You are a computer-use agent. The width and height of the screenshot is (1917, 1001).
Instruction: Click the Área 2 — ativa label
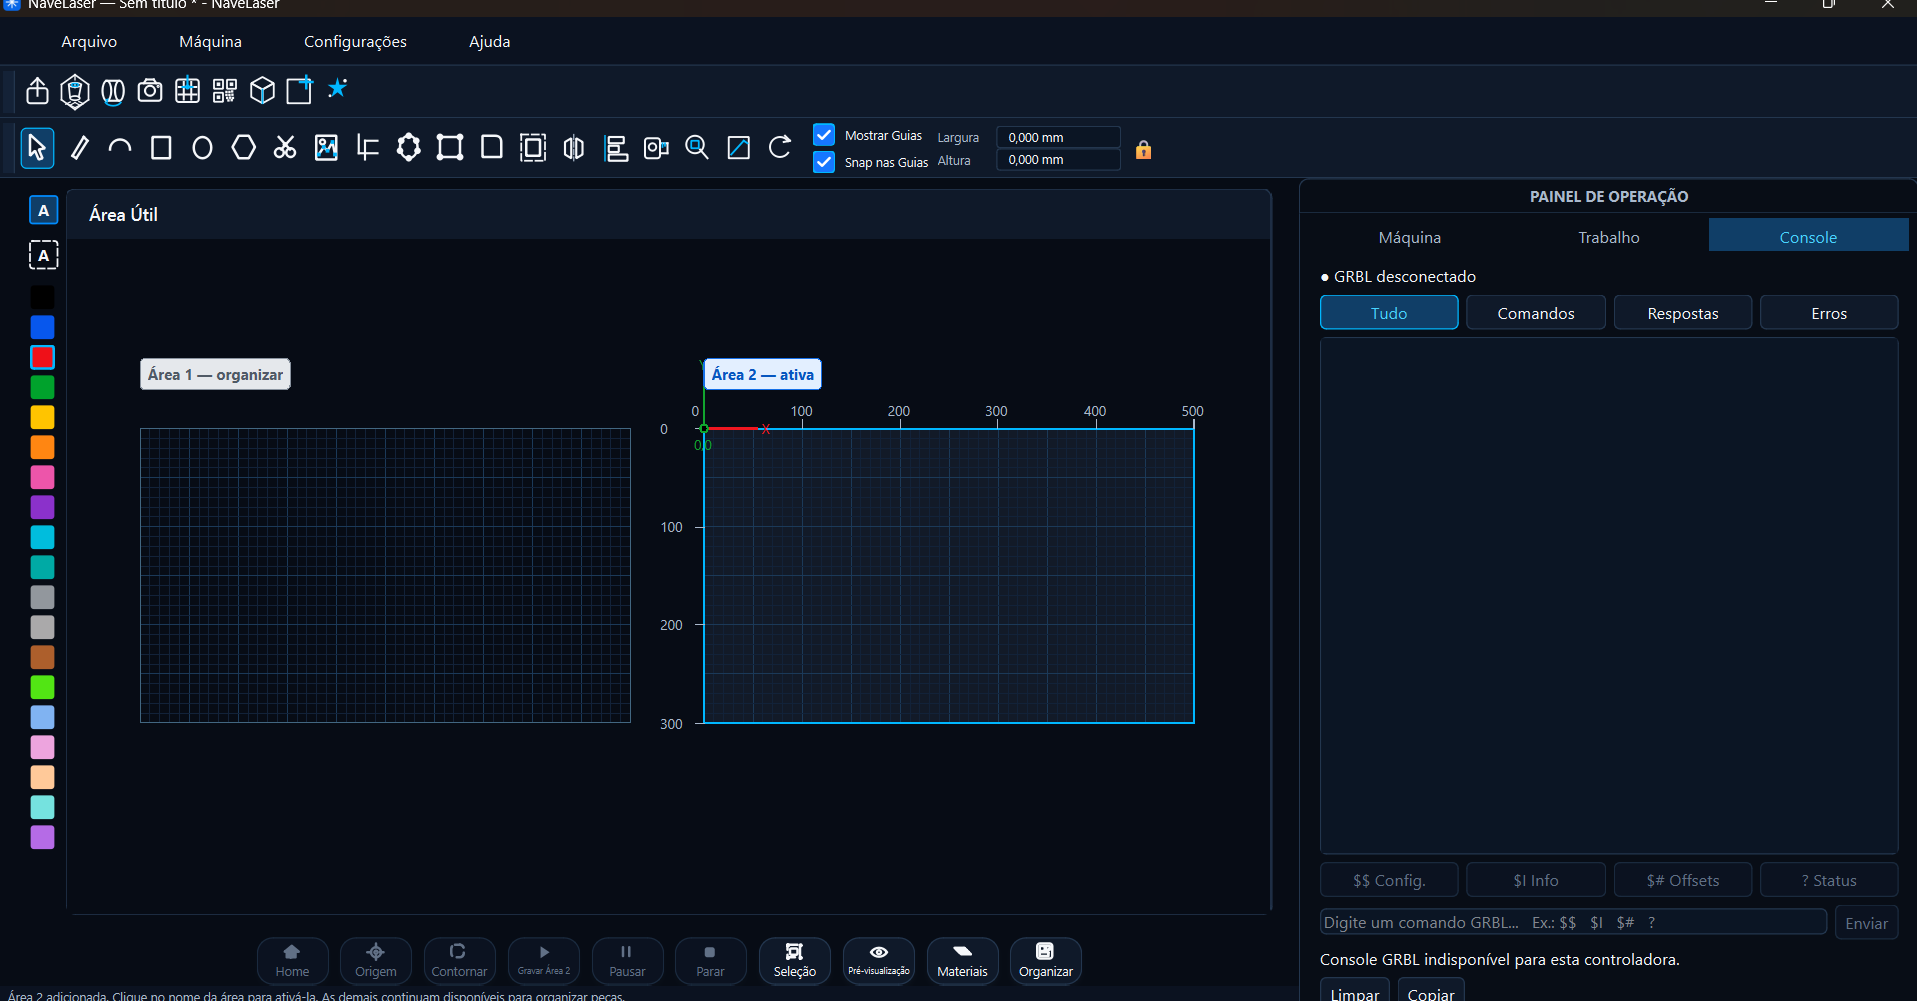tap(762, 374)
